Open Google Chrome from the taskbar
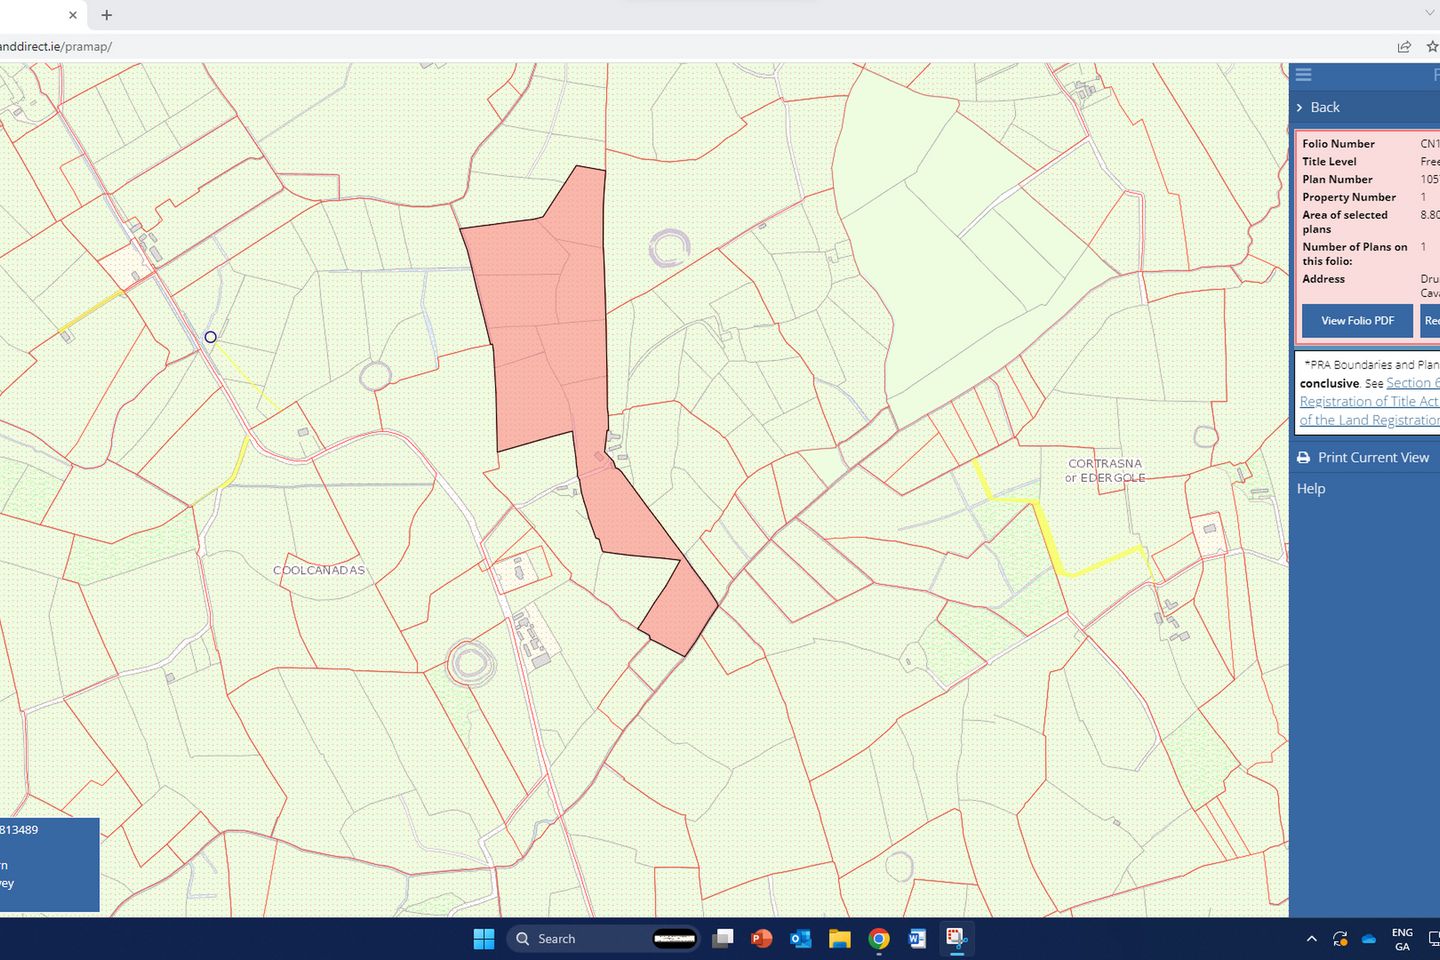 [x=878, y=938]
